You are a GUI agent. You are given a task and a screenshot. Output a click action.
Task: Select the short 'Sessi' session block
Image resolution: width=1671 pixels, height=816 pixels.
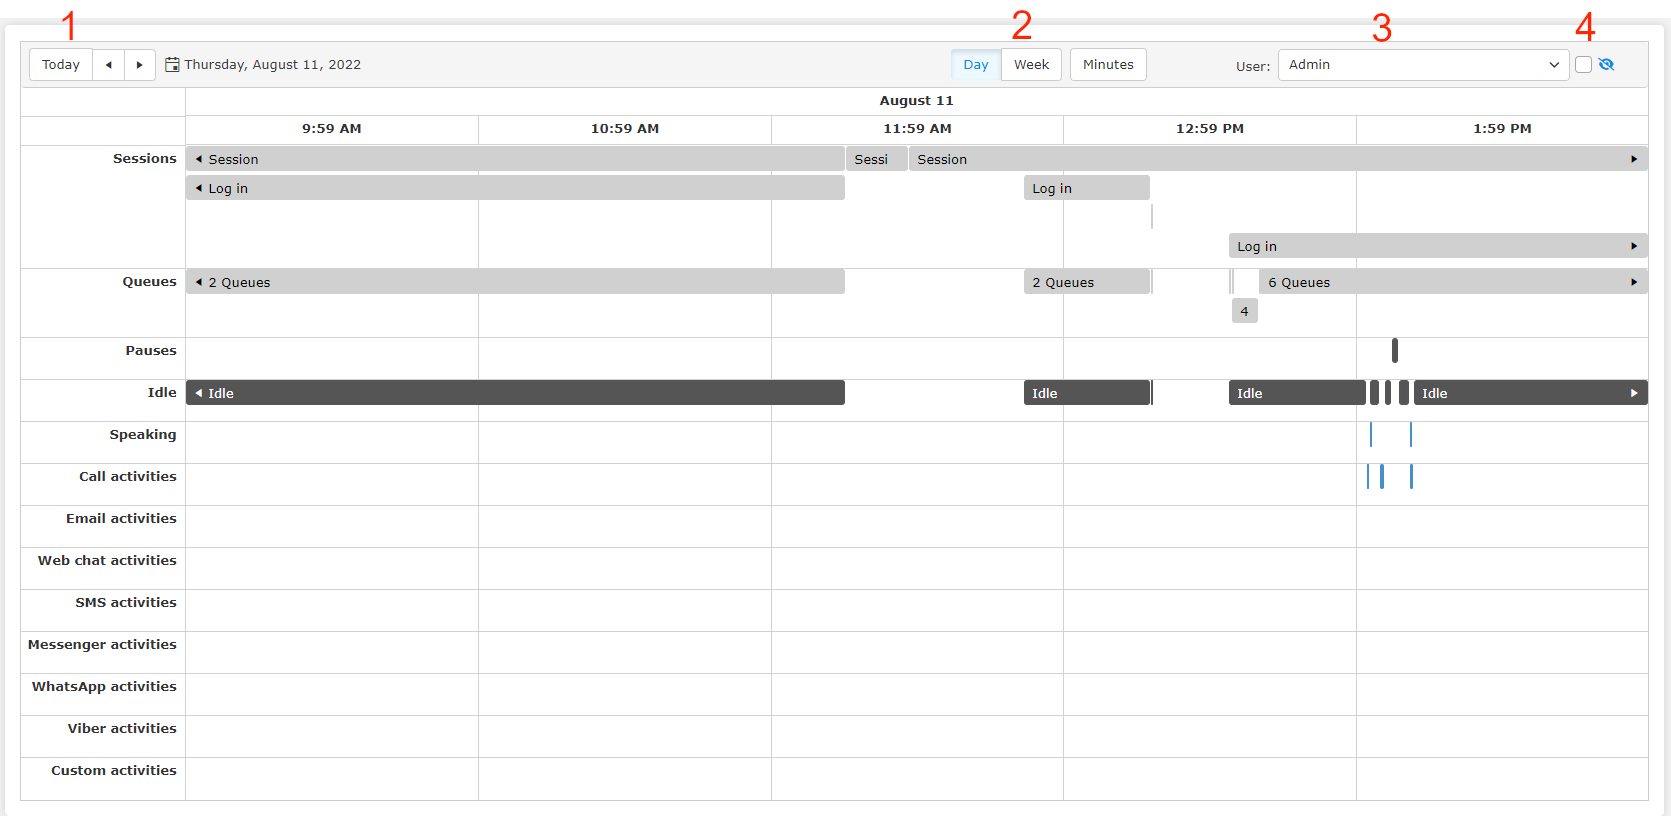(875, 159)
